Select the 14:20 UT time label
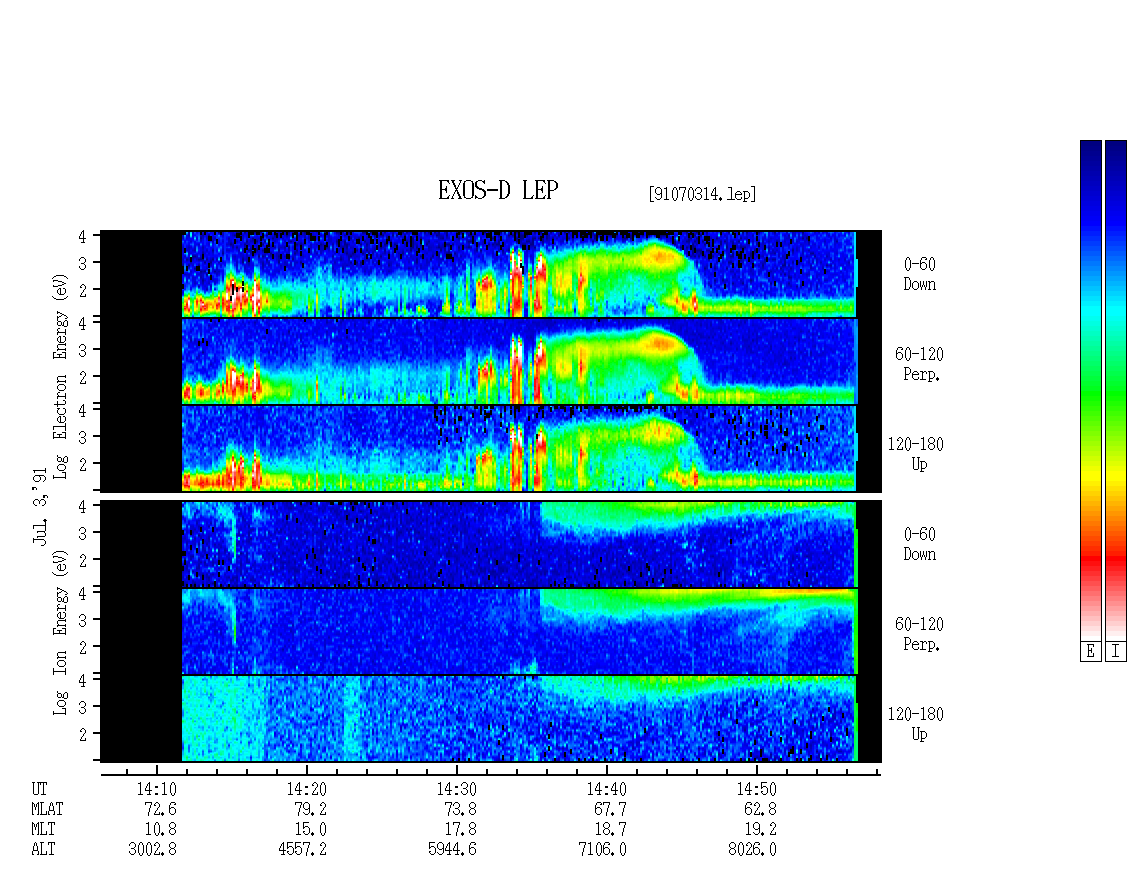1130x875 pixels. click(306, 789)
